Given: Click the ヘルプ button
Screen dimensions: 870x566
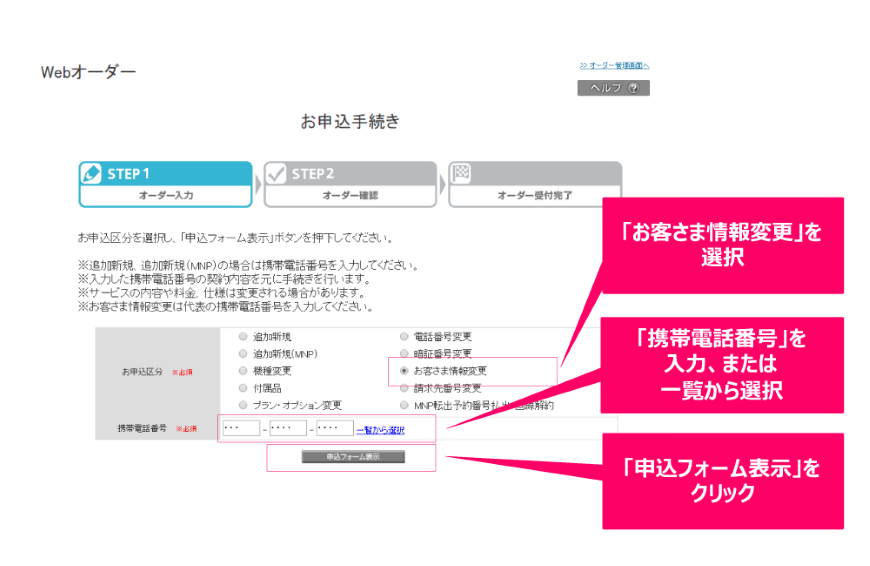Looking at the screenshot, I should pyautogui.click(x=614, y=88).
